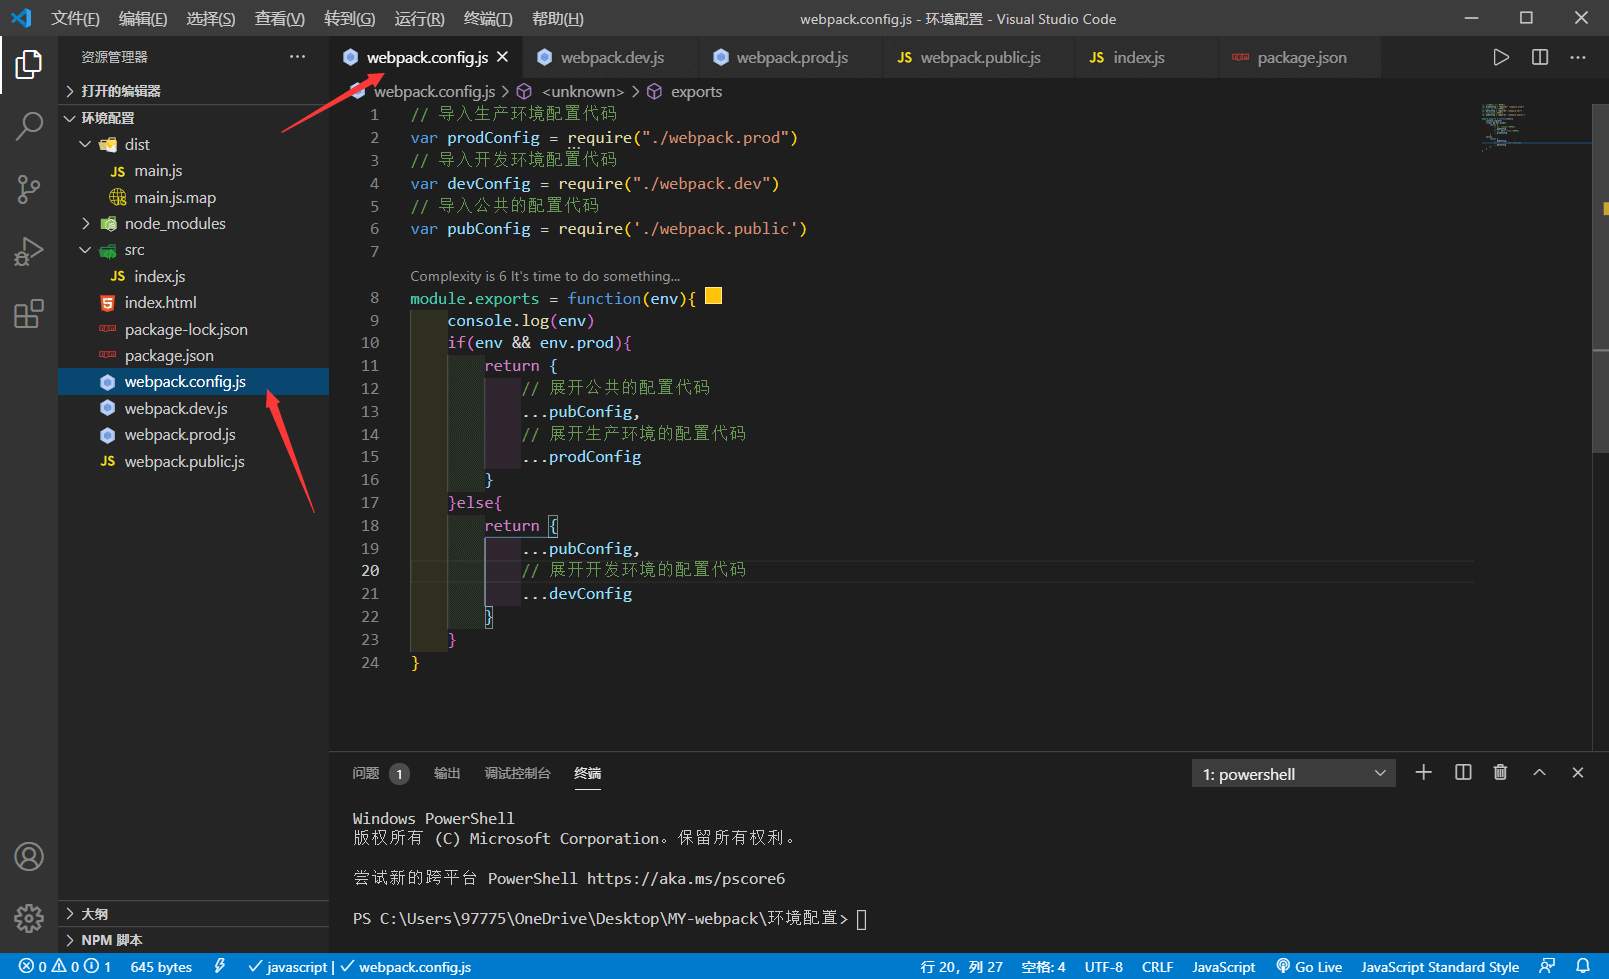Viewport: 1609px width, 979px height.
Task: Switch to the webpack.prod.js tab
Action: [791, 58]
